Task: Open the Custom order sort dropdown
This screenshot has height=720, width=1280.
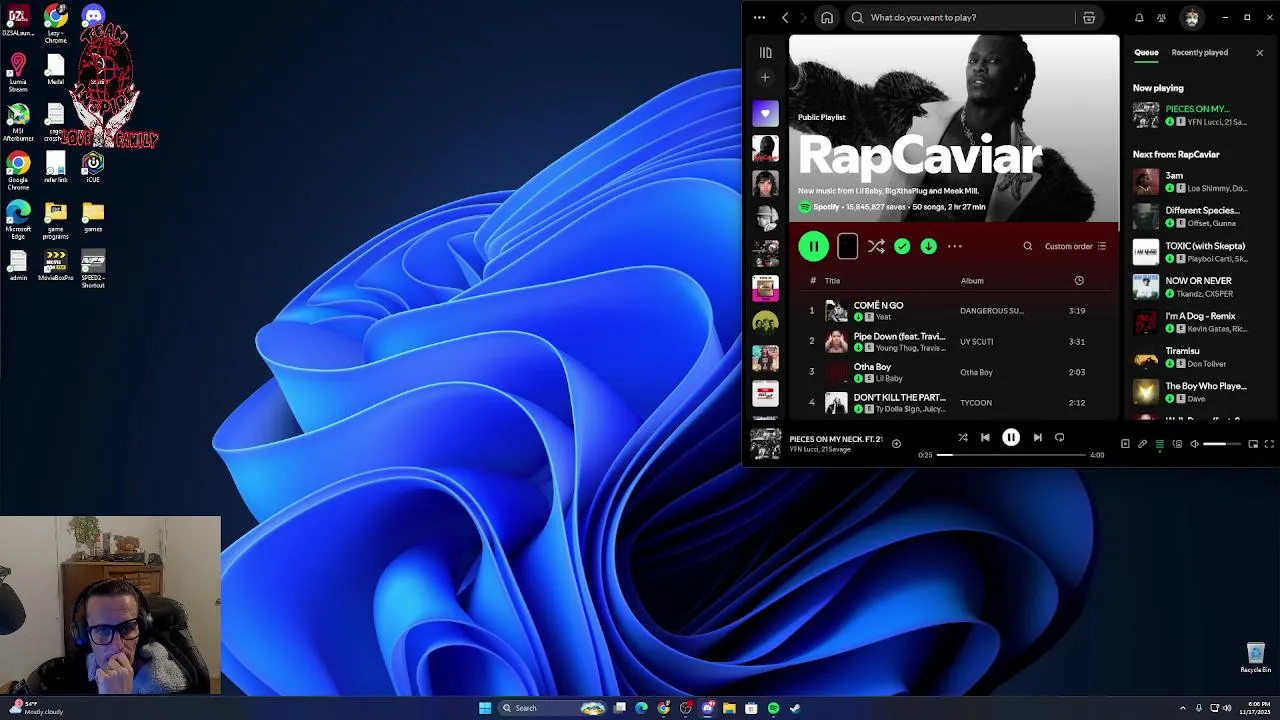Action: point(1075,246)
